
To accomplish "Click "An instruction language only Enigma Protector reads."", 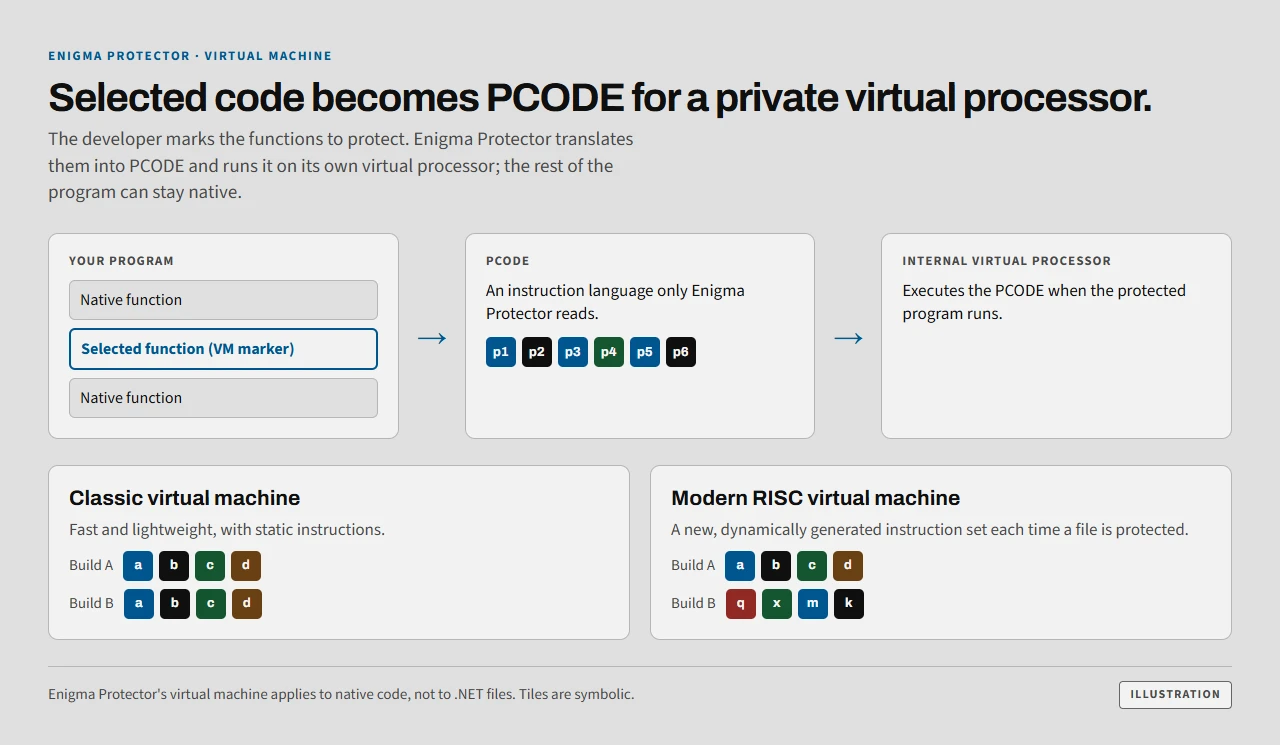I will (615, 302).
